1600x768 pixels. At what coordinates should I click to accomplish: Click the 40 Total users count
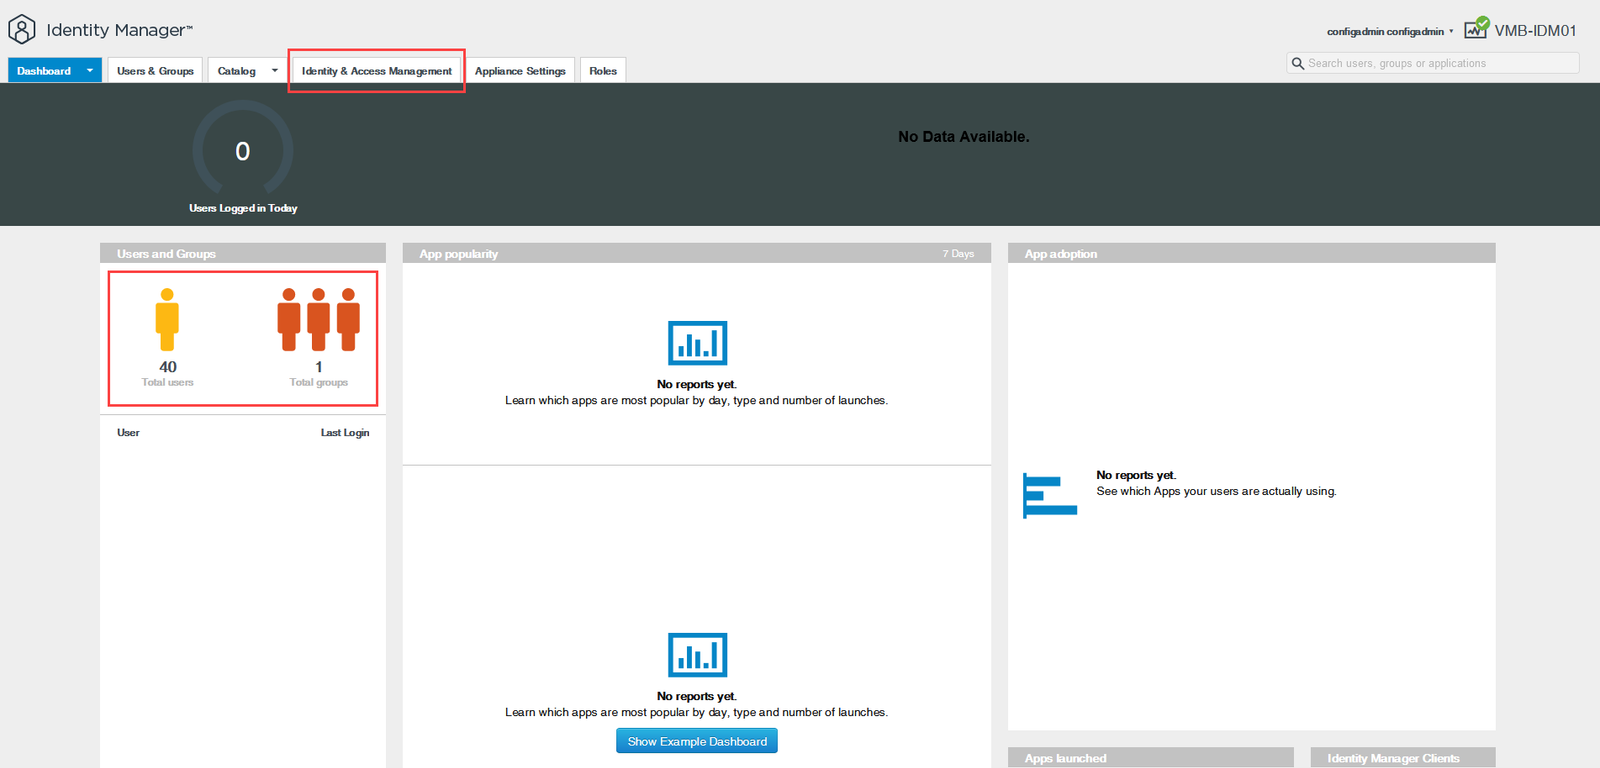(168, 367)
